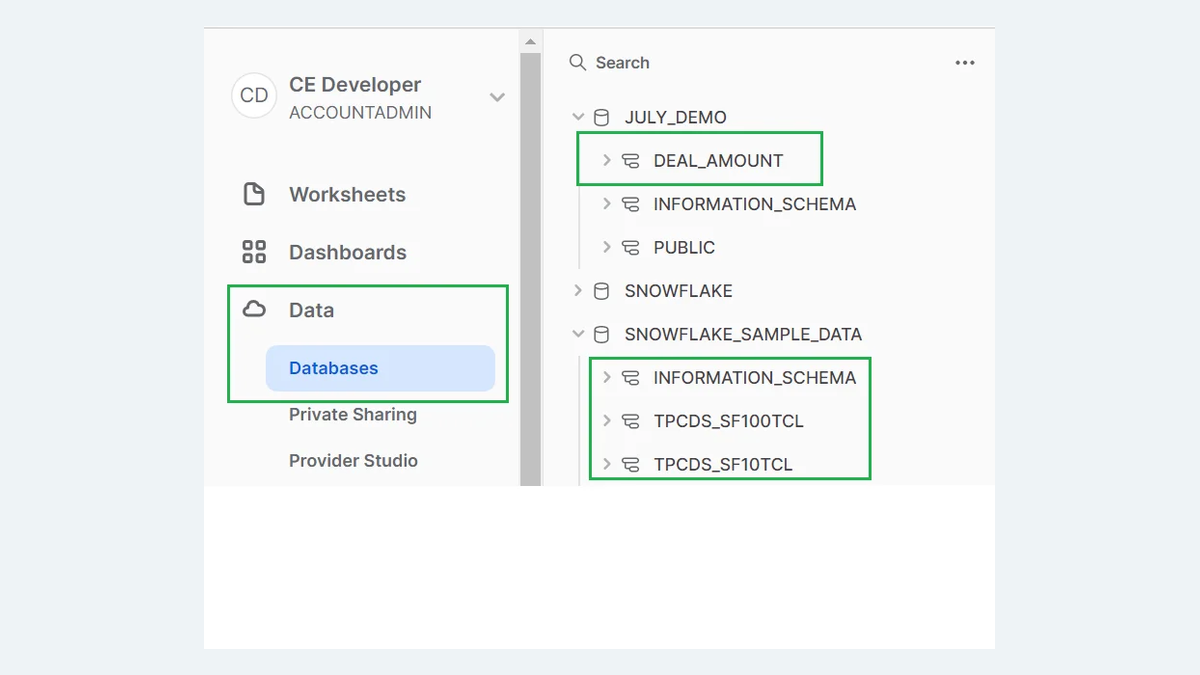
Task: Click the Data cloud icon
Action: [x=254, y=309]
